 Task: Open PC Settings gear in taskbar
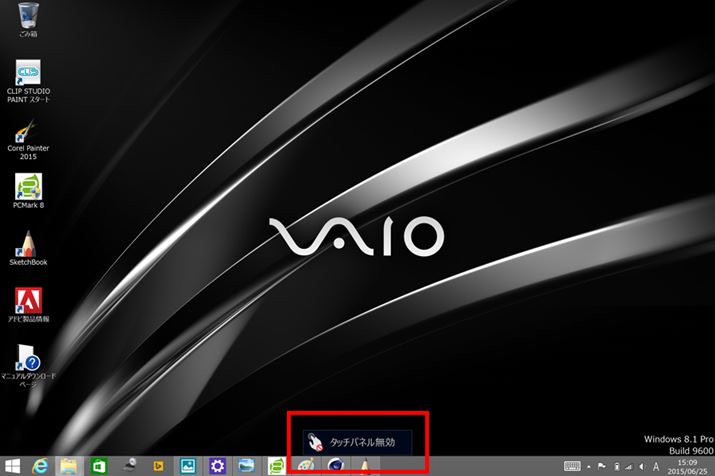[x=217, y=466]
